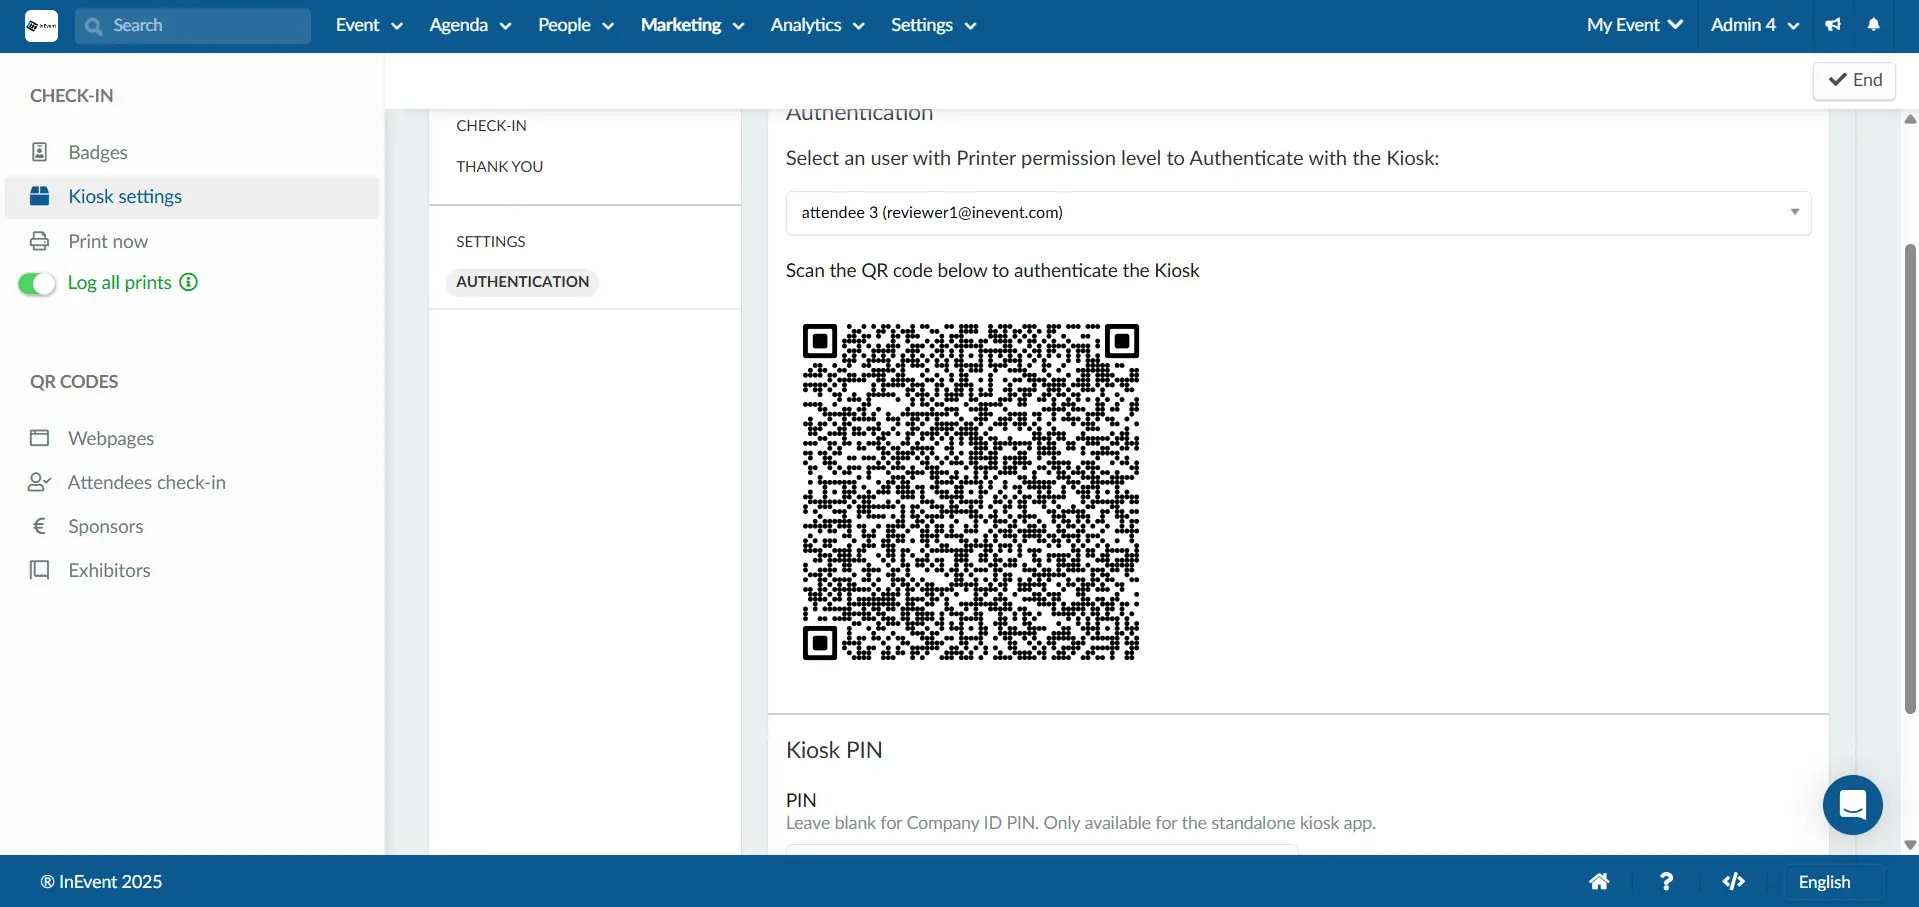This screenshot has height=907, width=1919.
Task: Open the Marketing menu
Action: point(692,25)
